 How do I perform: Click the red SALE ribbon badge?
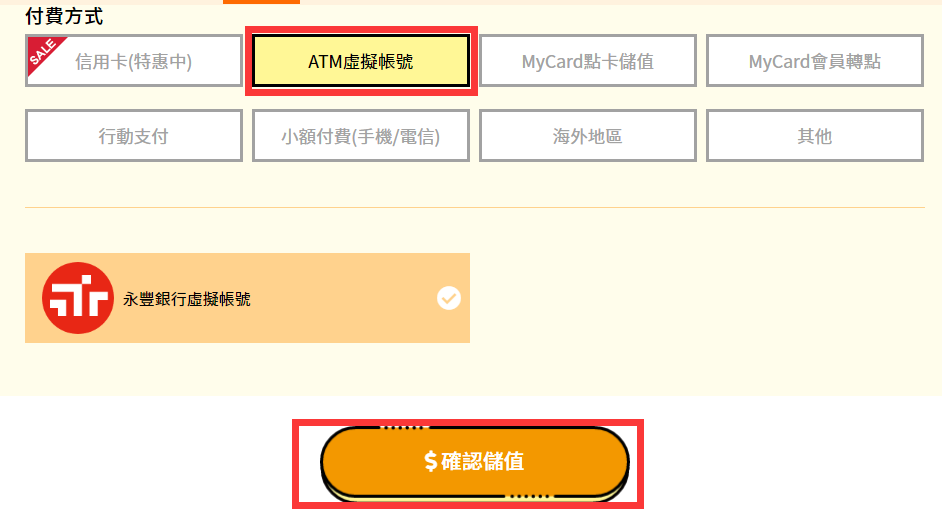43,53
